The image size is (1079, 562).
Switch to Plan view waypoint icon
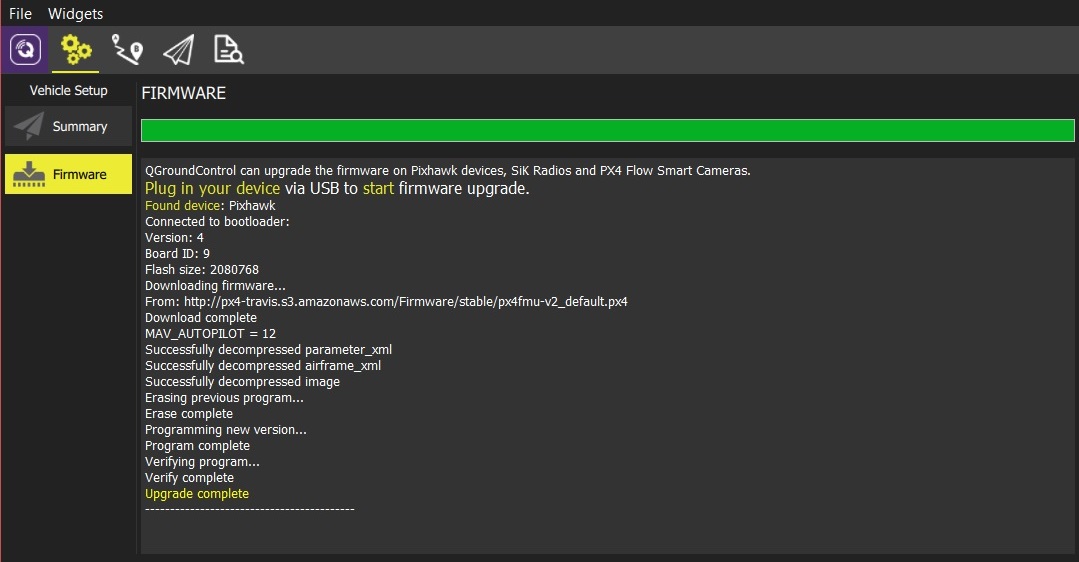point(127,50)
